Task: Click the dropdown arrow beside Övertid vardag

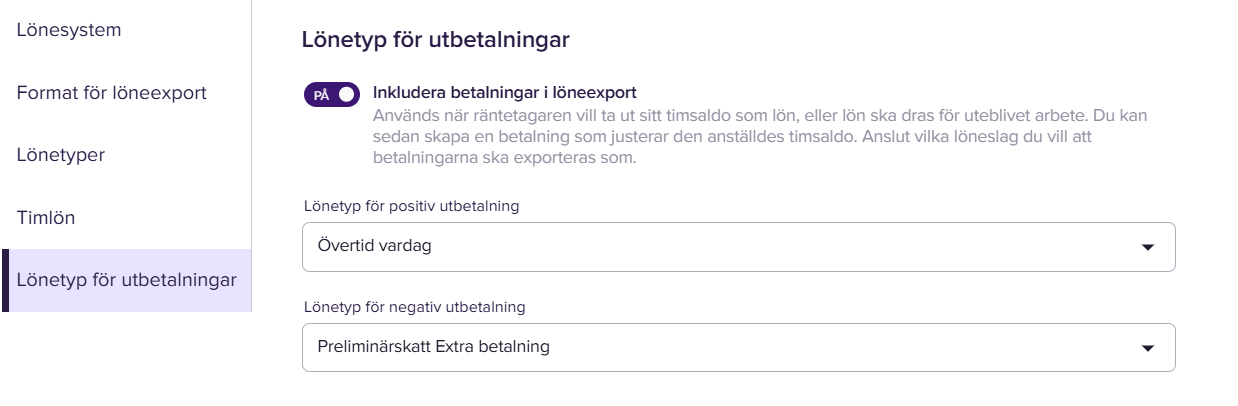Action: pos(1147,247)
